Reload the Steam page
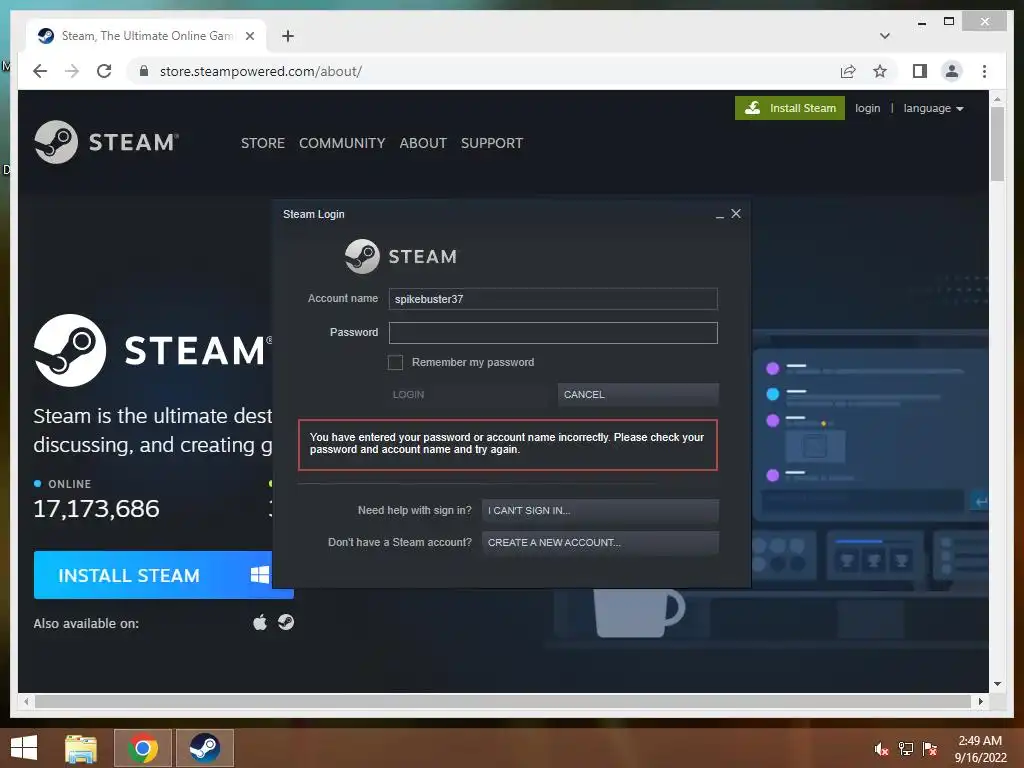1024x768 pixels. point(104,71)
